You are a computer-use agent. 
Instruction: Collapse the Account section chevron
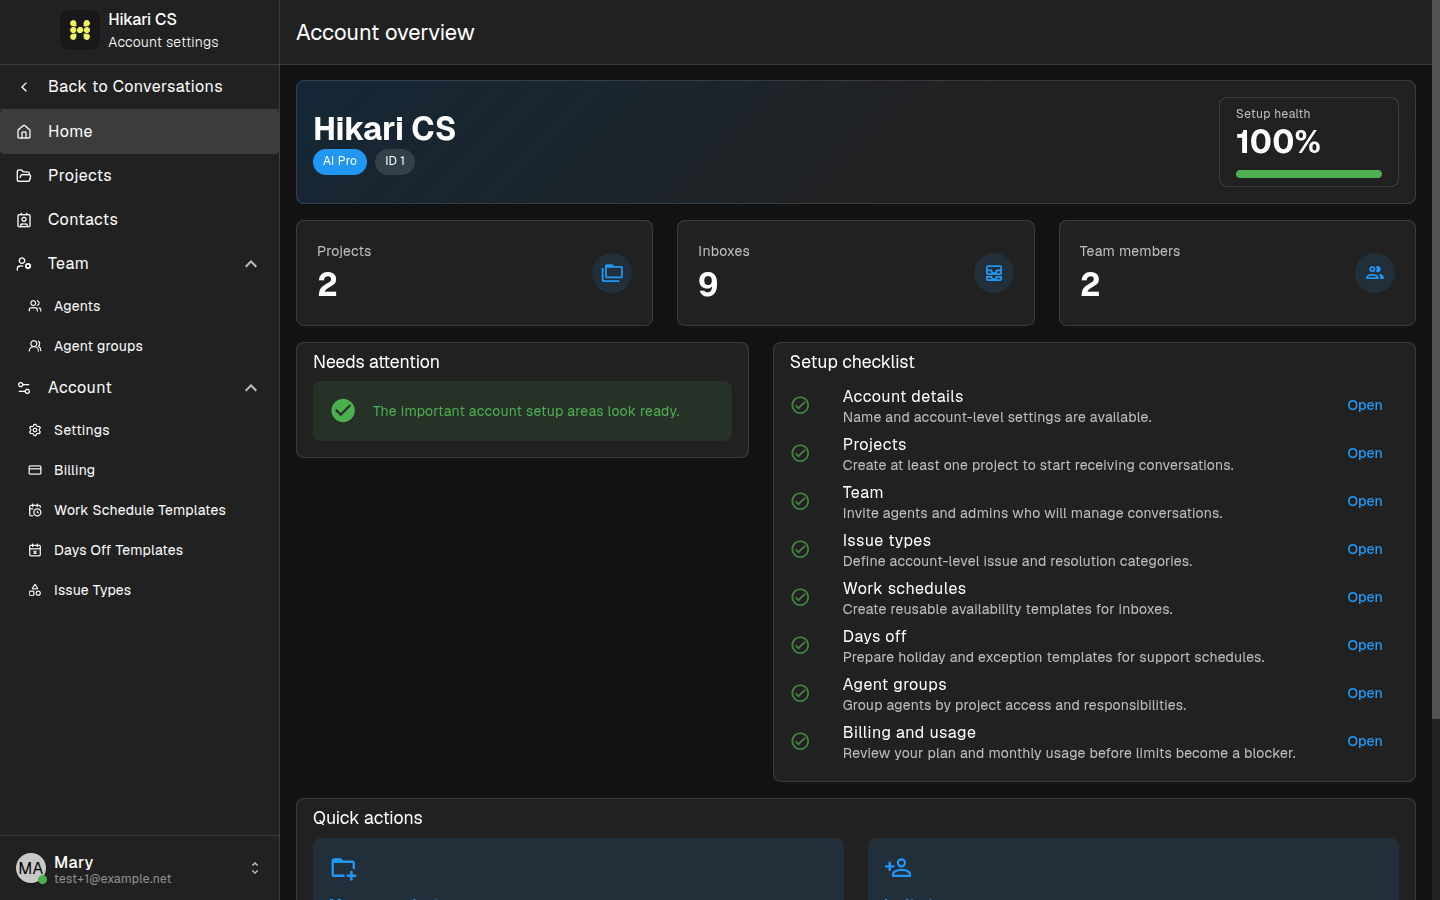pyautogui.click(x=251, y=388)
